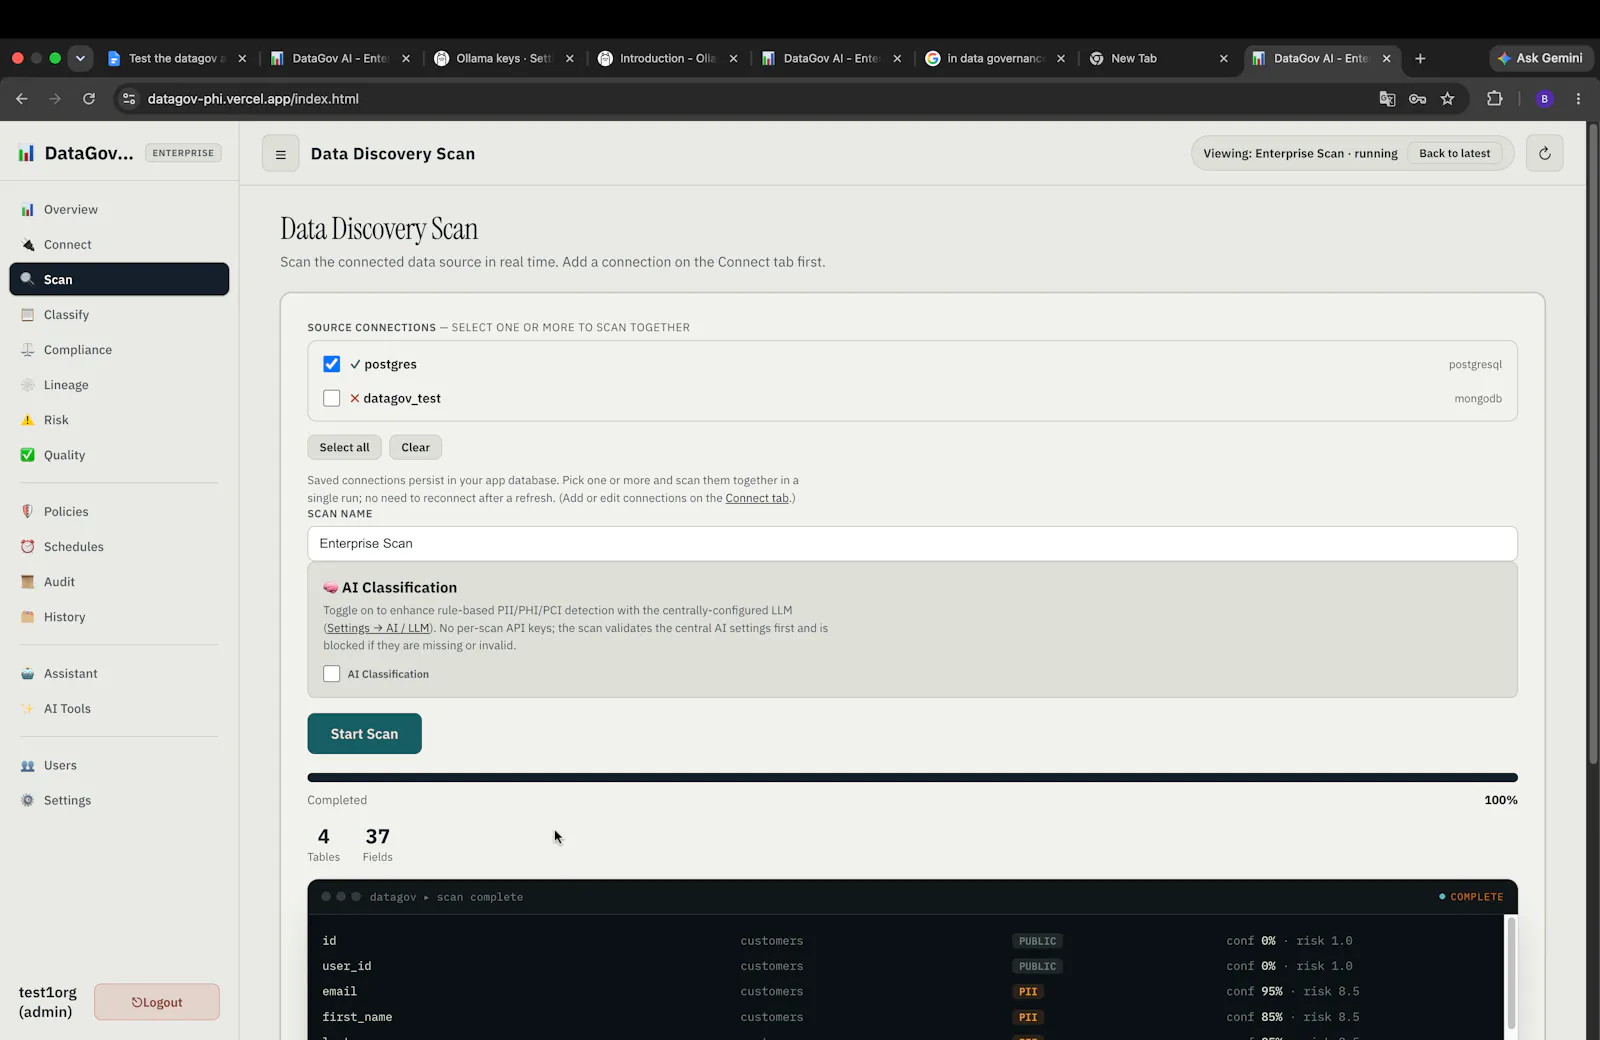Click the Policies shield icon
This screenshot has height=1040, width=1600.
click(x=28, y=512)
